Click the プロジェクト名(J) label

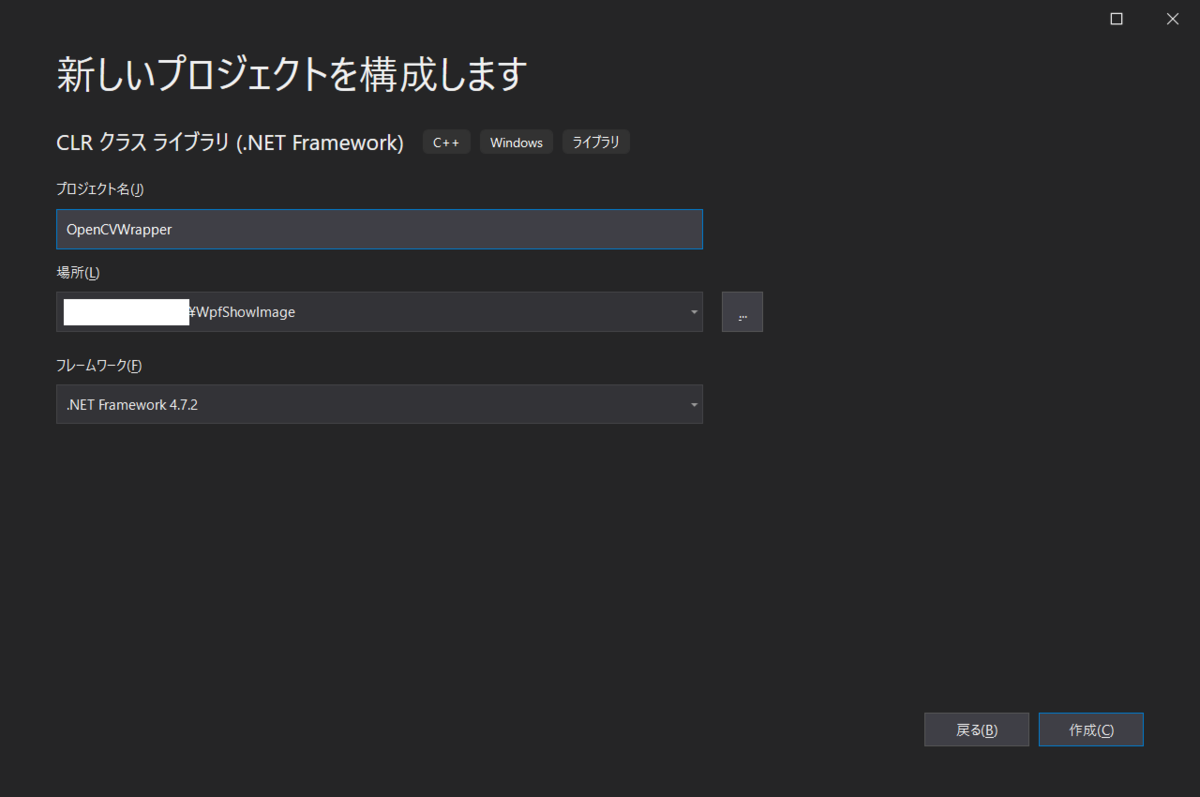(100, 189)
